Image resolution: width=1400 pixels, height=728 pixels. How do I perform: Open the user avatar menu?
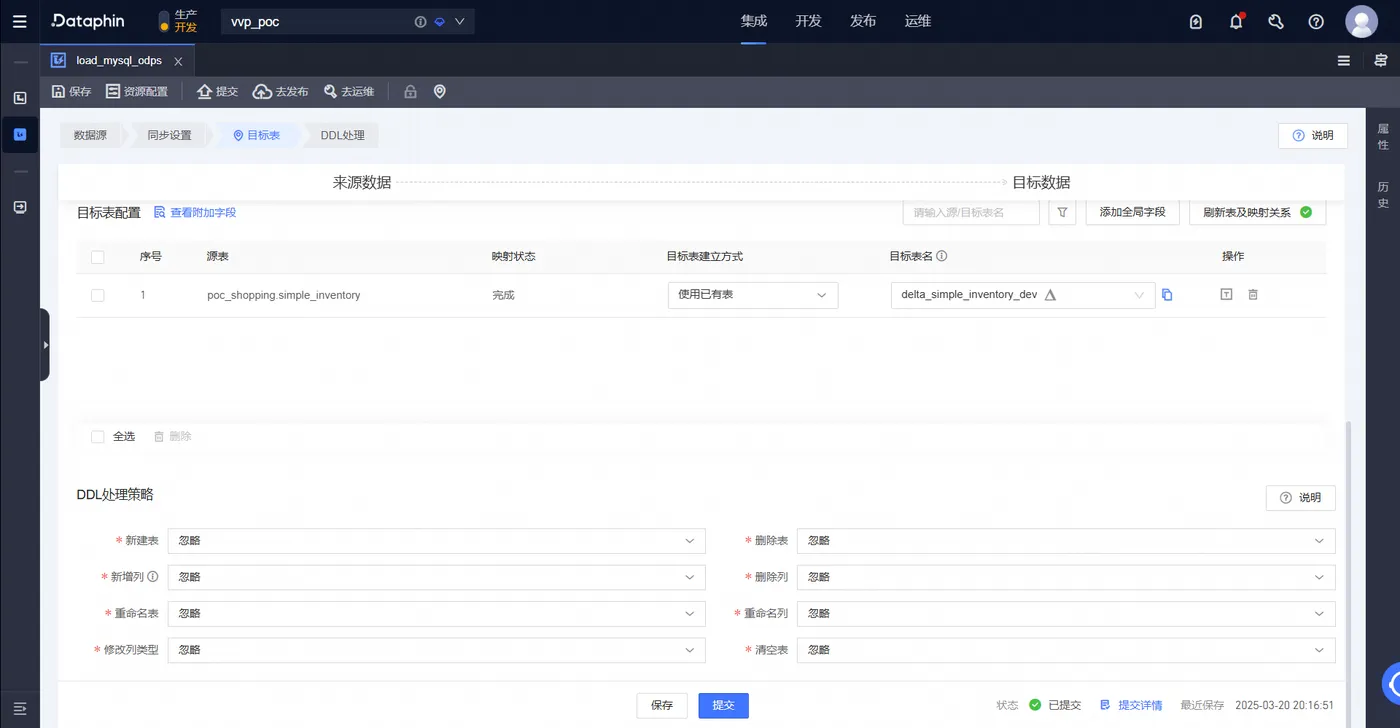point(1361,21)
